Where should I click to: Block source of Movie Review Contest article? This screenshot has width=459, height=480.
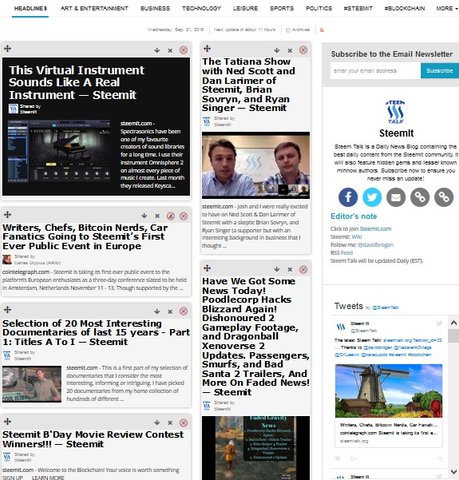pyautogui.click(x=183, y=423)
